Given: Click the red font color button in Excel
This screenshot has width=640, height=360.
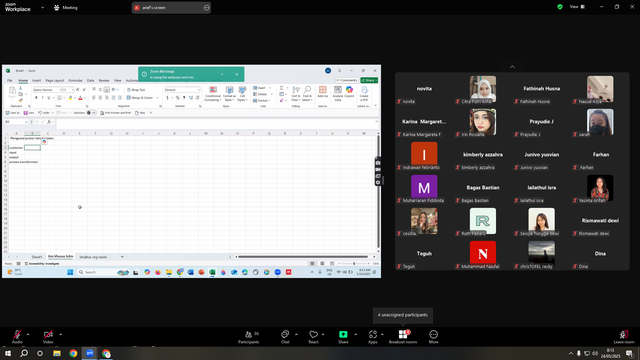Looking at the screenshot, I should click(80, 98).
